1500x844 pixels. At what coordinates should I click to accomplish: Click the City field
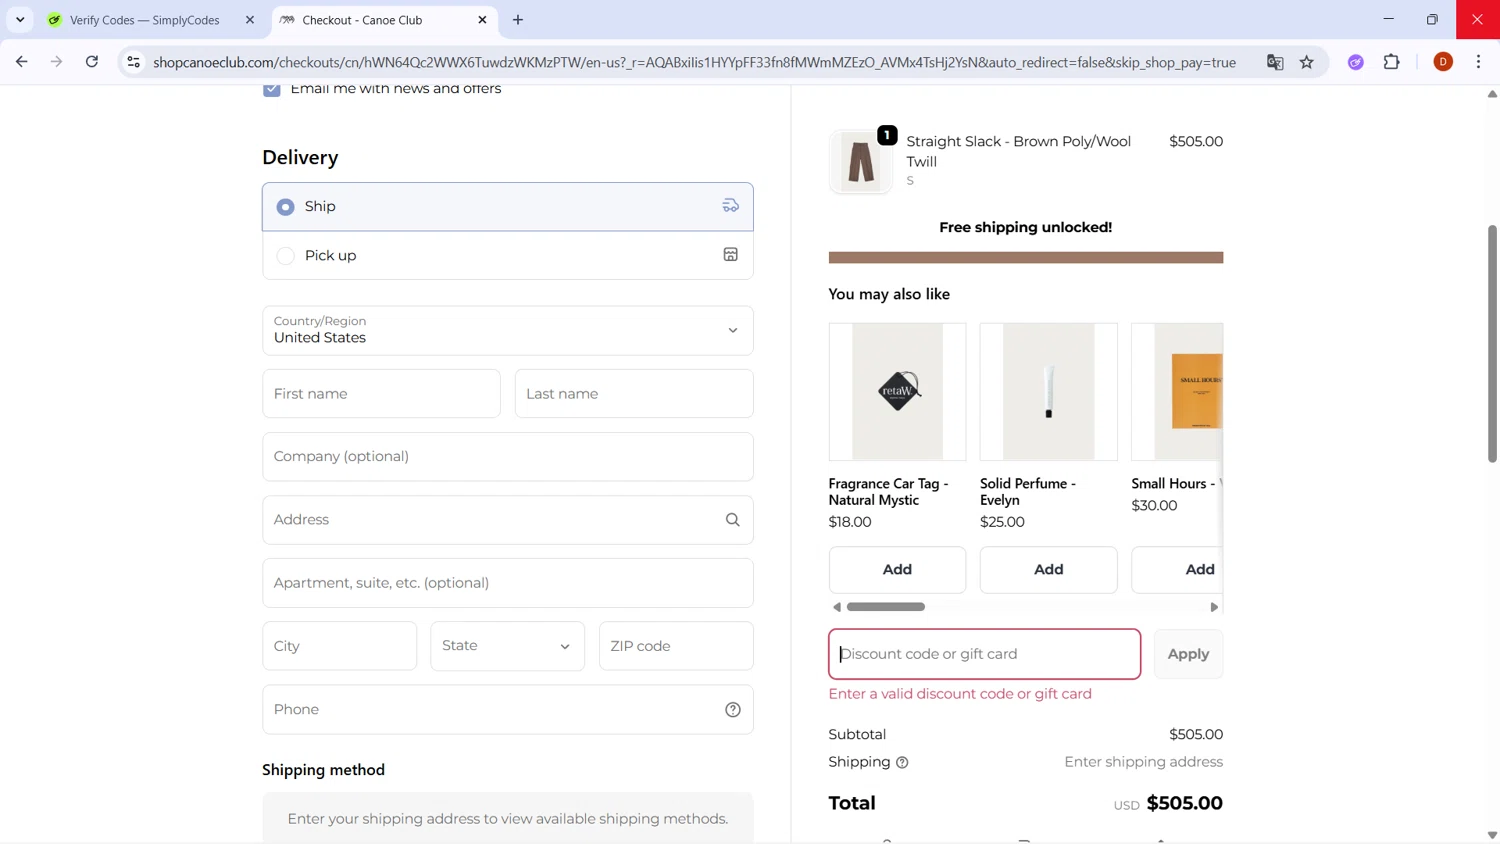[340, 646]
